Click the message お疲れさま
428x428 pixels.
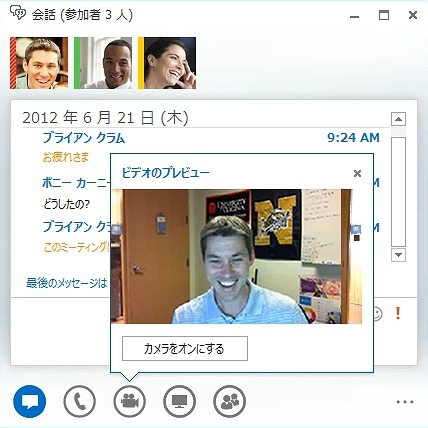pyautogui.click(x=66, y=157)
